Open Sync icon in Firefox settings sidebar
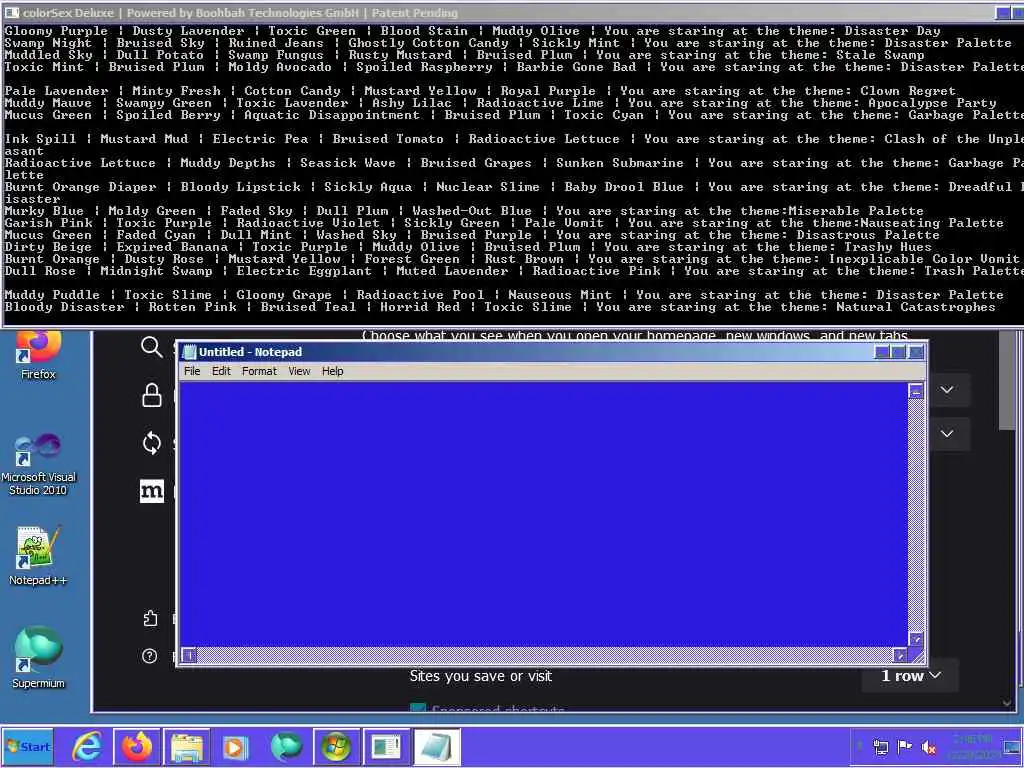 coord(152,443)
